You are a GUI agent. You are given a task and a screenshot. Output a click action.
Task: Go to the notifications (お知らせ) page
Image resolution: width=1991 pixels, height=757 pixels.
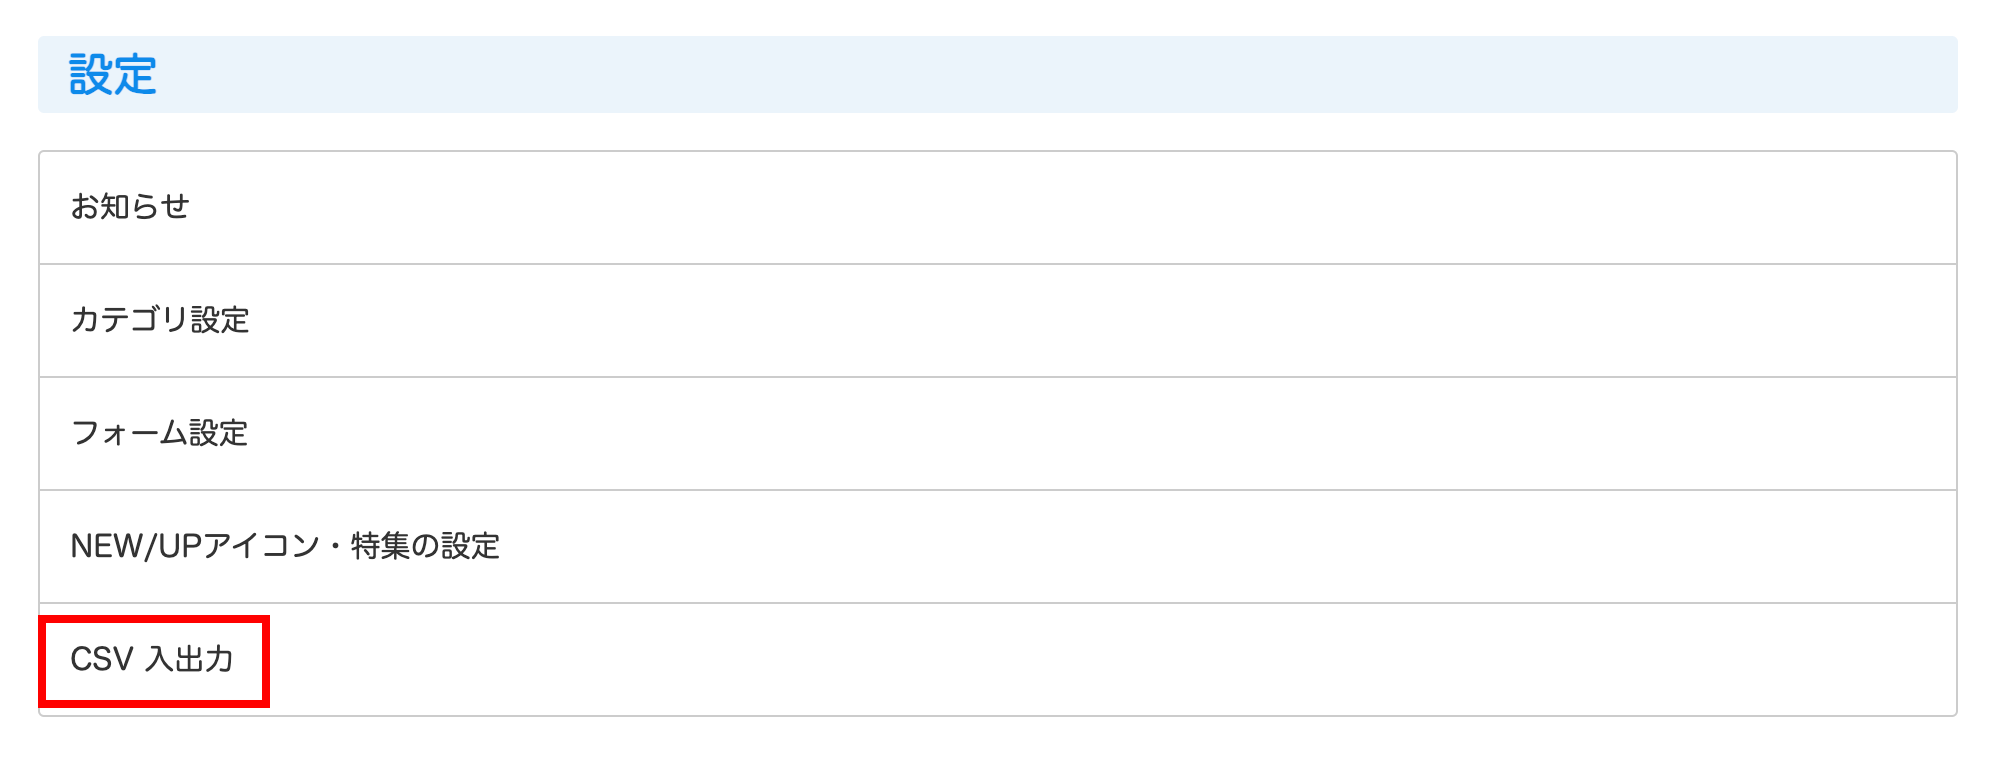coord(130,207)
